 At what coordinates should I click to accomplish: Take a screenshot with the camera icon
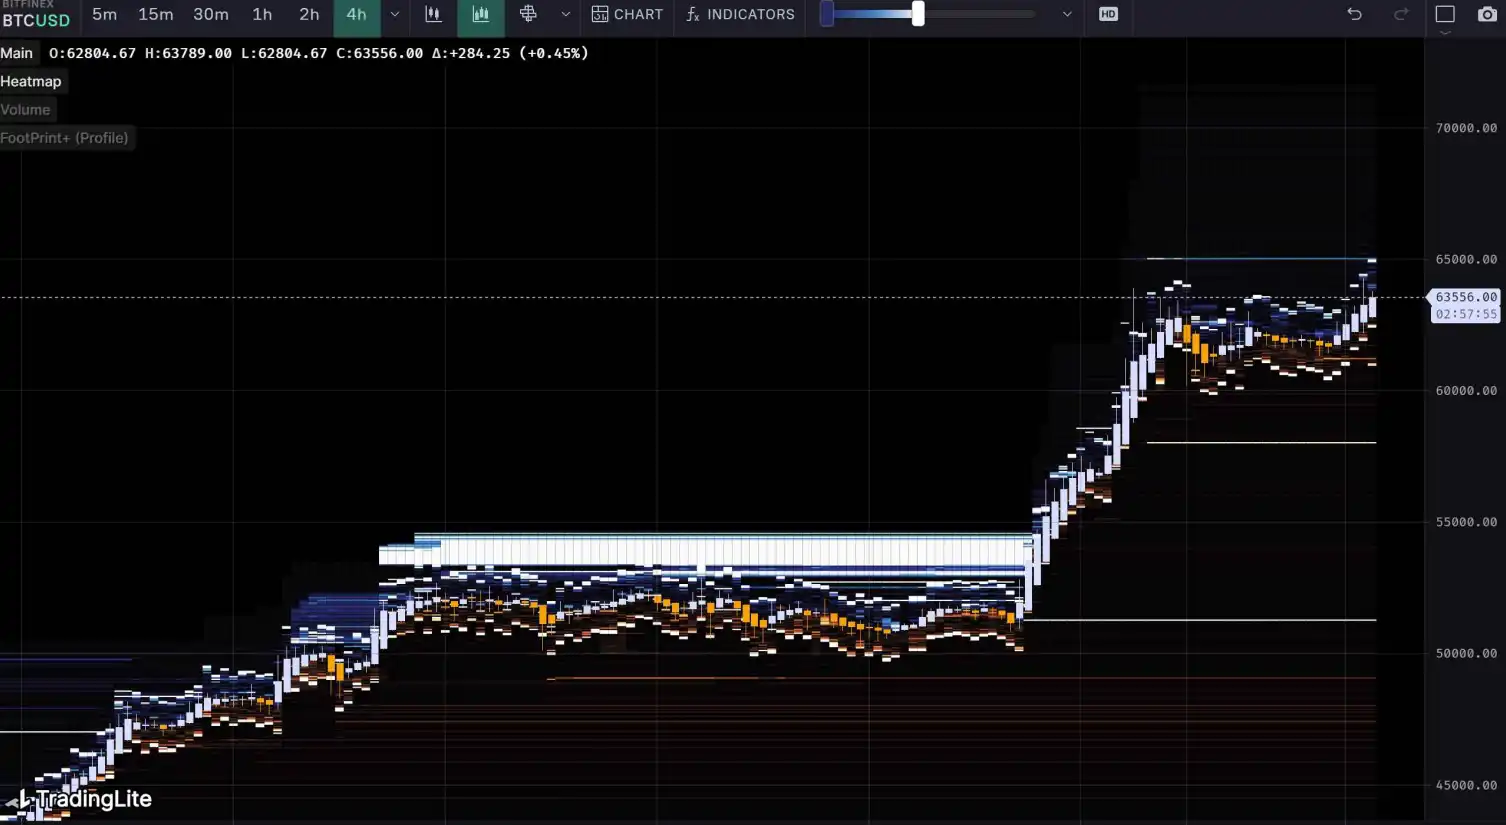[1487, 14]
